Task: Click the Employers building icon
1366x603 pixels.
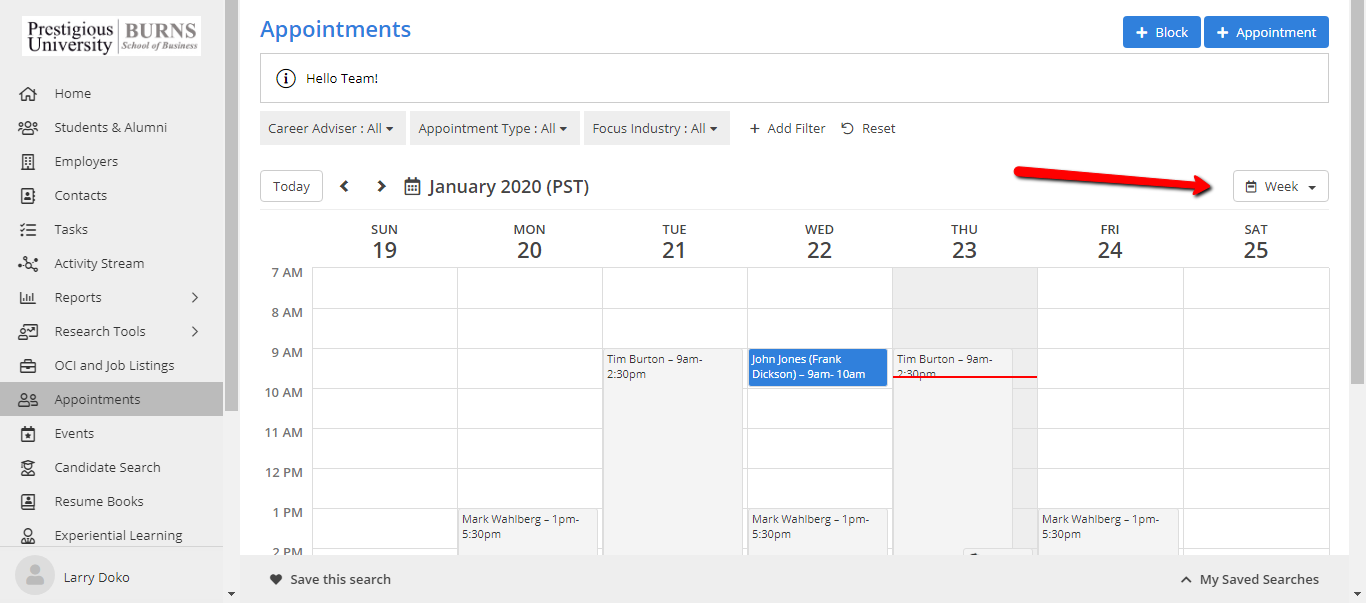Action: tap(28, 162)
